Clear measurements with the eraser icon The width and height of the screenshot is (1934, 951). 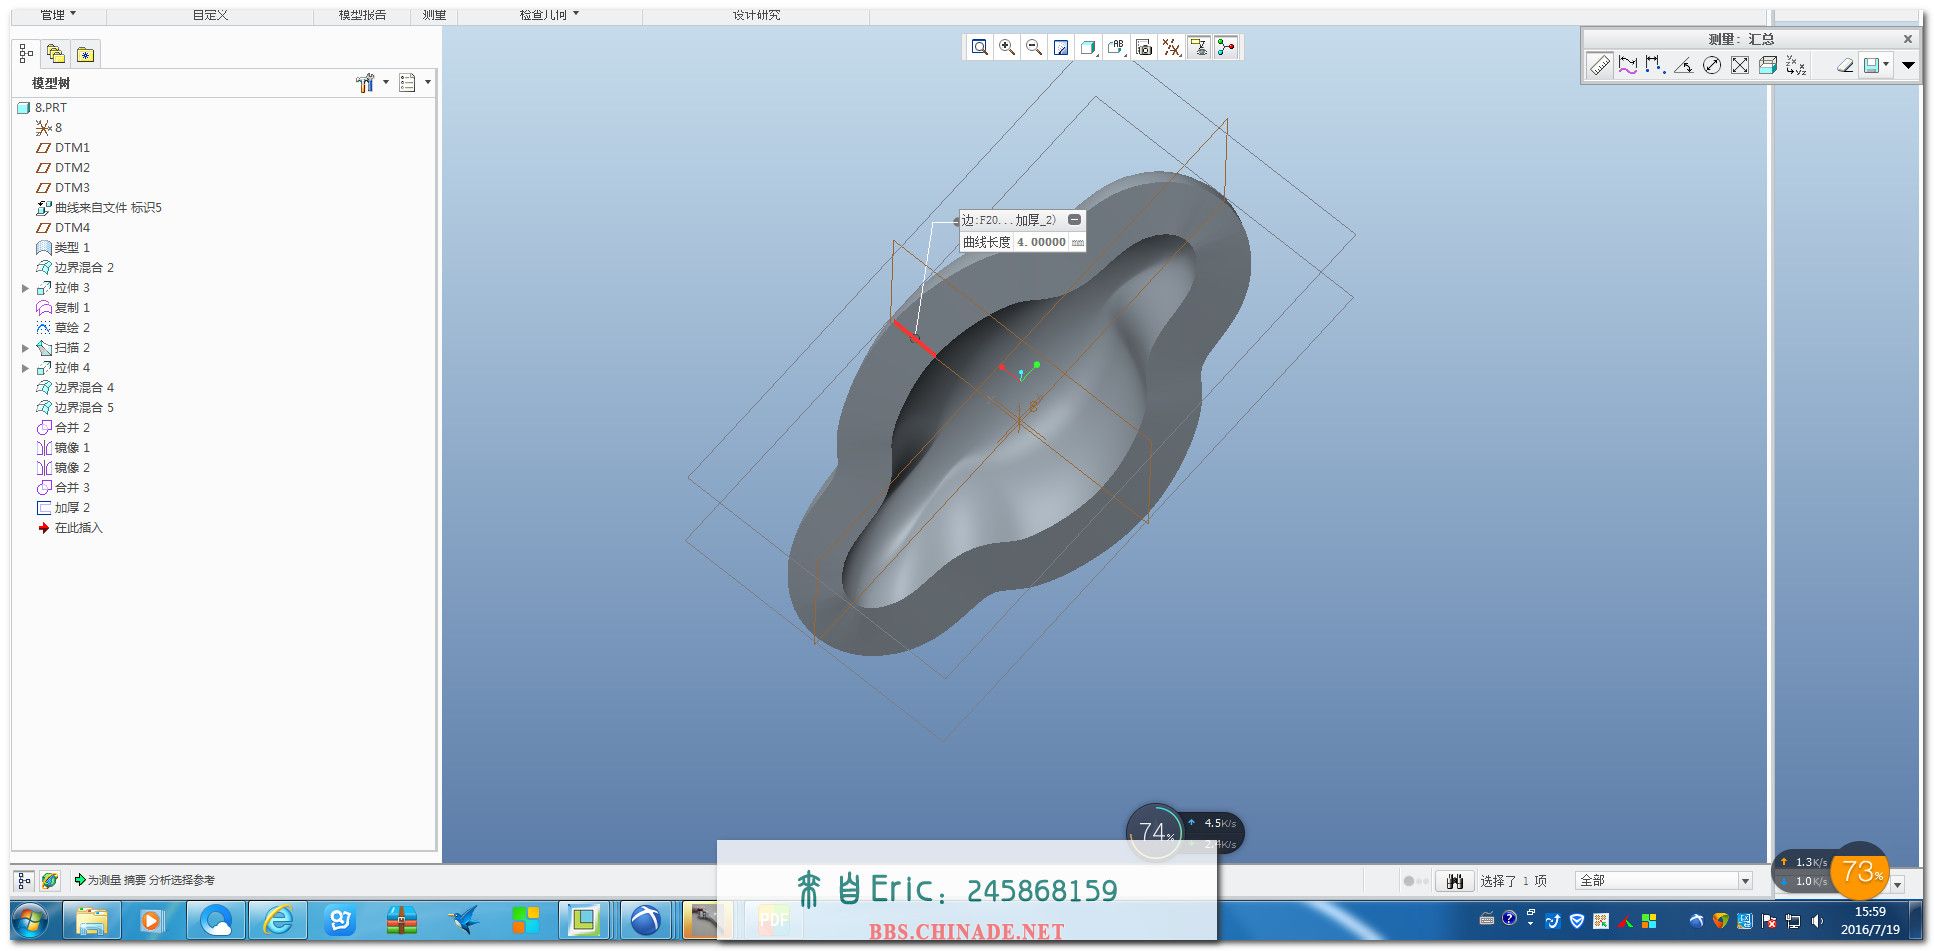[1845, 65]
